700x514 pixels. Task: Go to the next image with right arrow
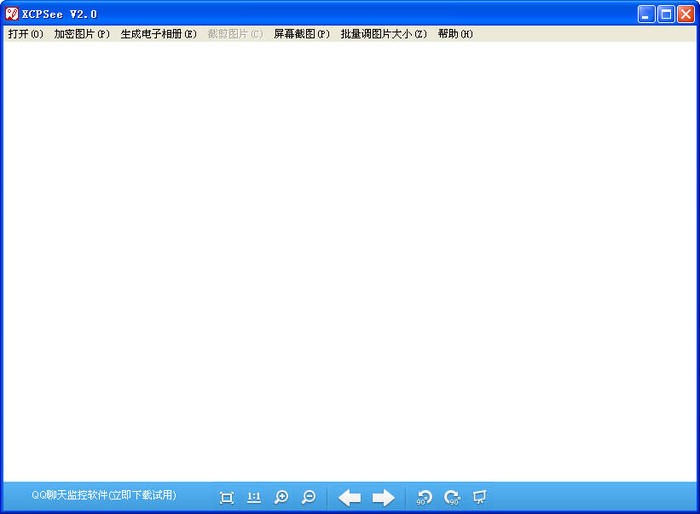coord(383,497)
